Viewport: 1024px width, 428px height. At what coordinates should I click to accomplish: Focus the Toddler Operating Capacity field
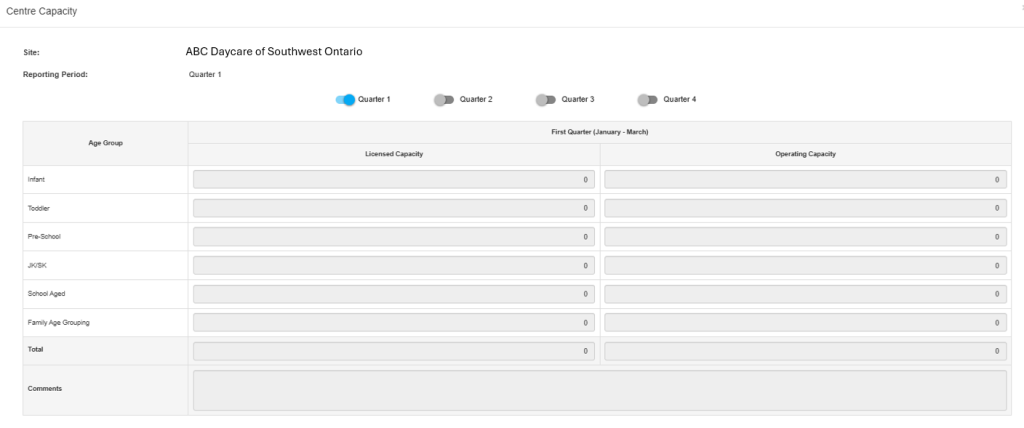click(805, 208)
